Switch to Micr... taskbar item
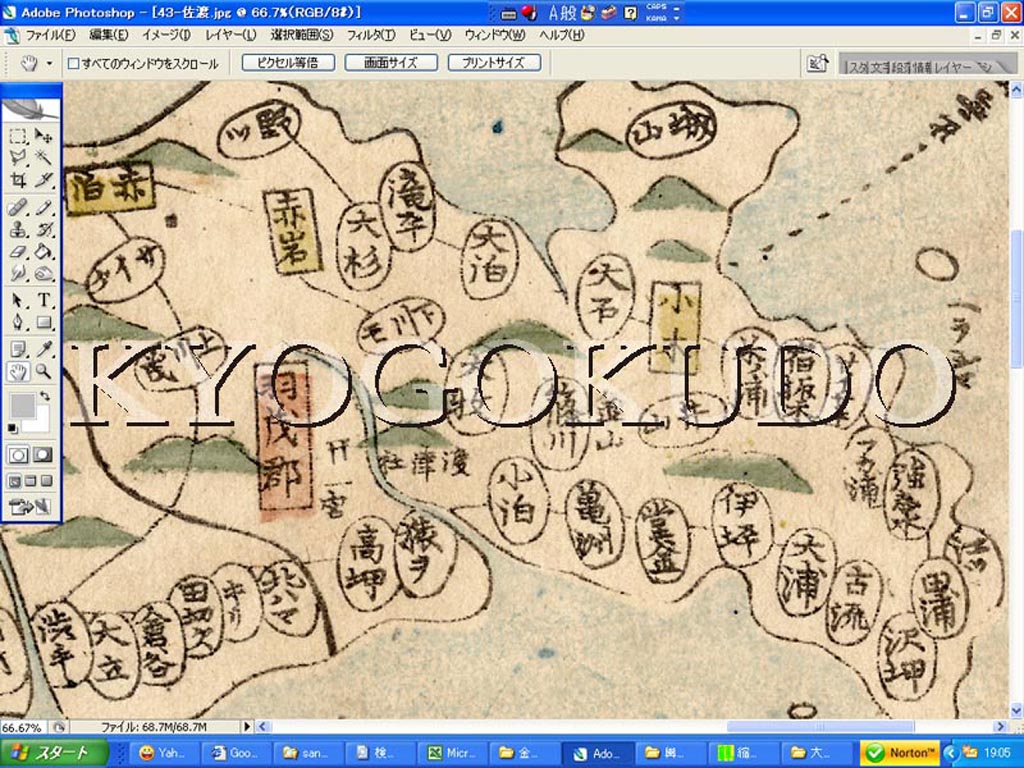1024x768 pixels. (452, 753)
